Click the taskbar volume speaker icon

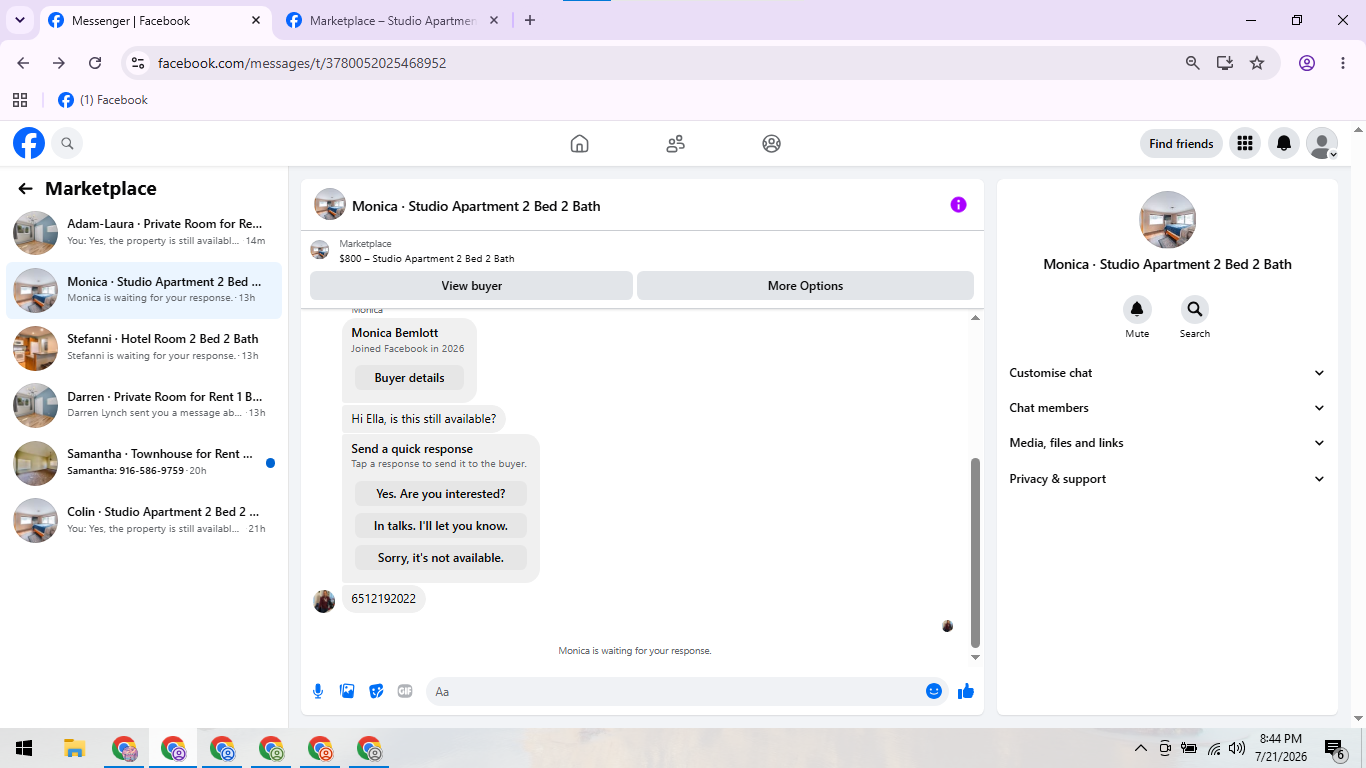(1237, 748)
